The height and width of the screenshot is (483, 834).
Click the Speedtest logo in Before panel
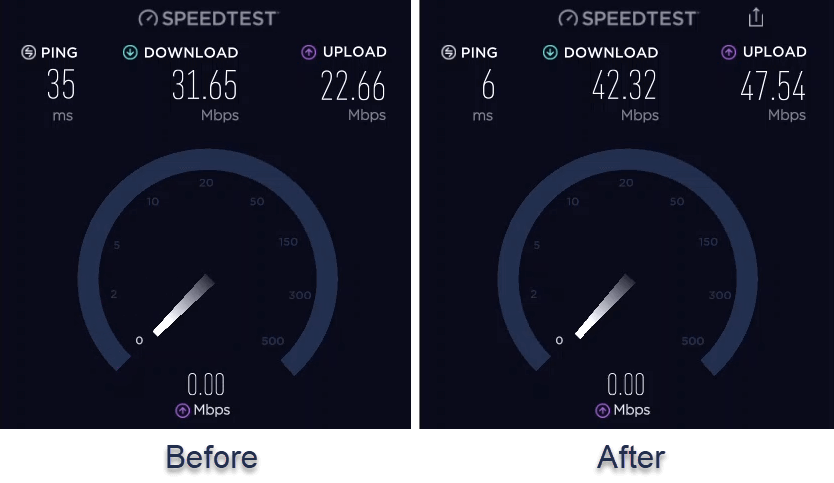click(x=208, y=19)
